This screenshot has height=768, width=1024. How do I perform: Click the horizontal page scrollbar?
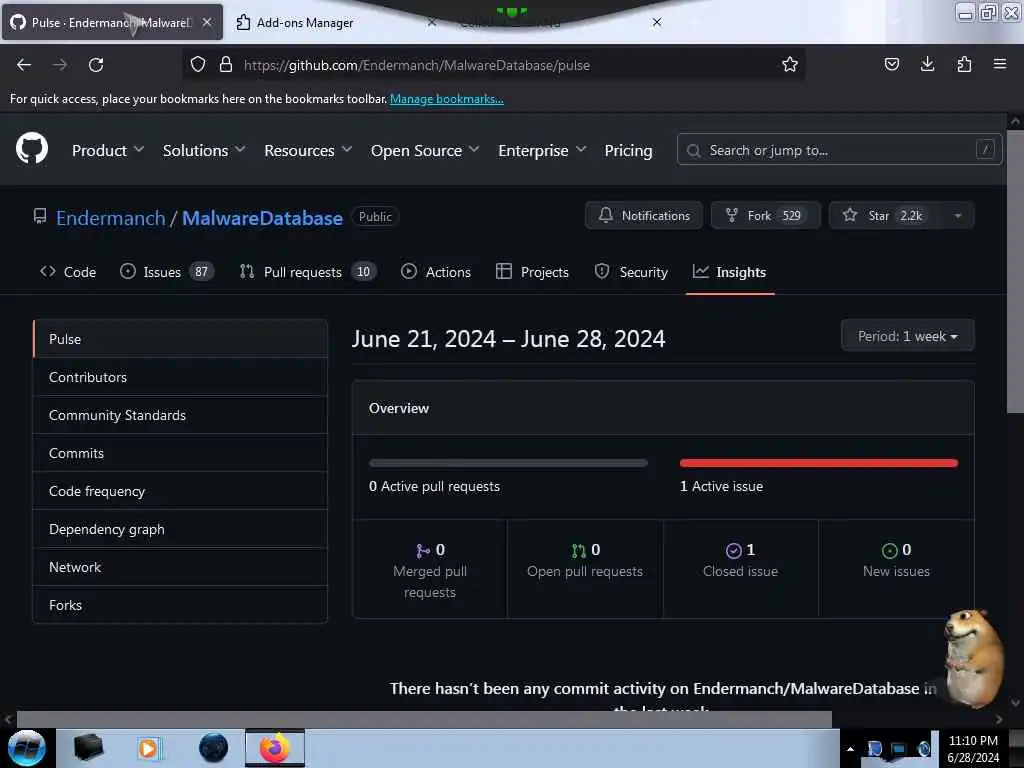(424, 719)
